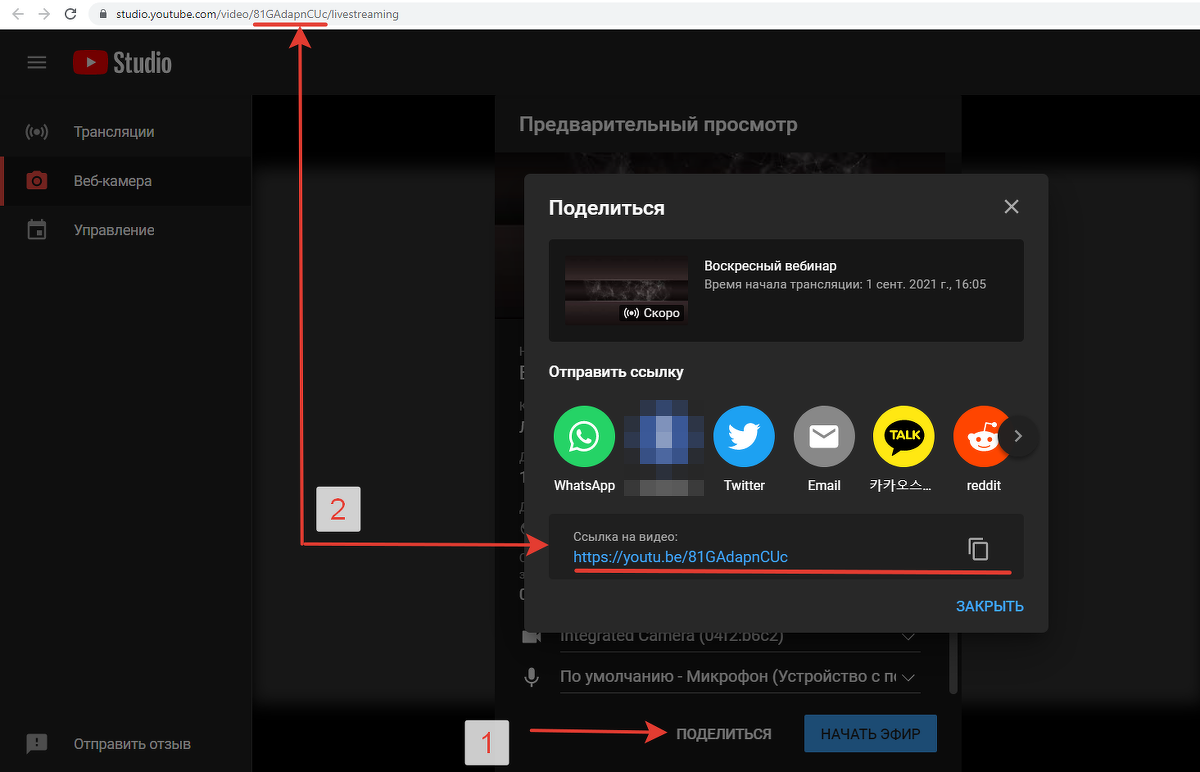Click the padlock icon in the address bar
Viewport: 1200px width, 772px height.
104,15
